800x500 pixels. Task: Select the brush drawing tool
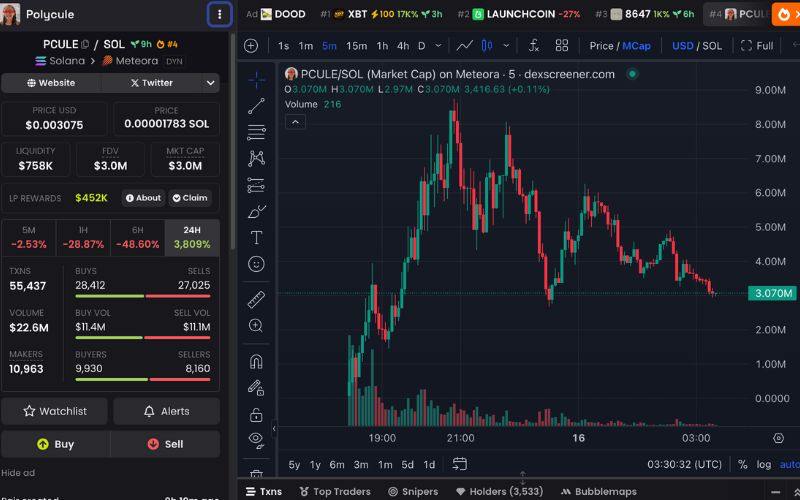256,212
